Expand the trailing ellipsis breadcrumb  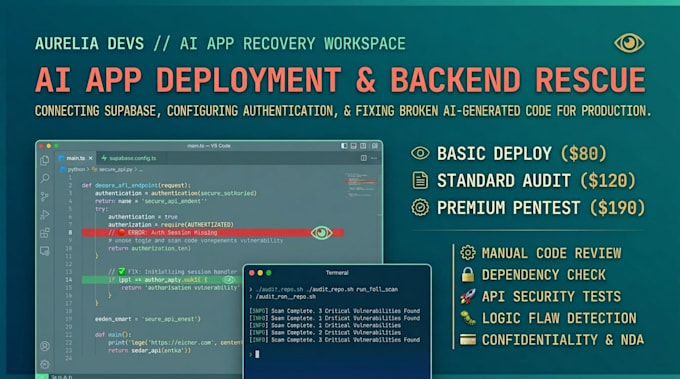(x=141, y=170)
